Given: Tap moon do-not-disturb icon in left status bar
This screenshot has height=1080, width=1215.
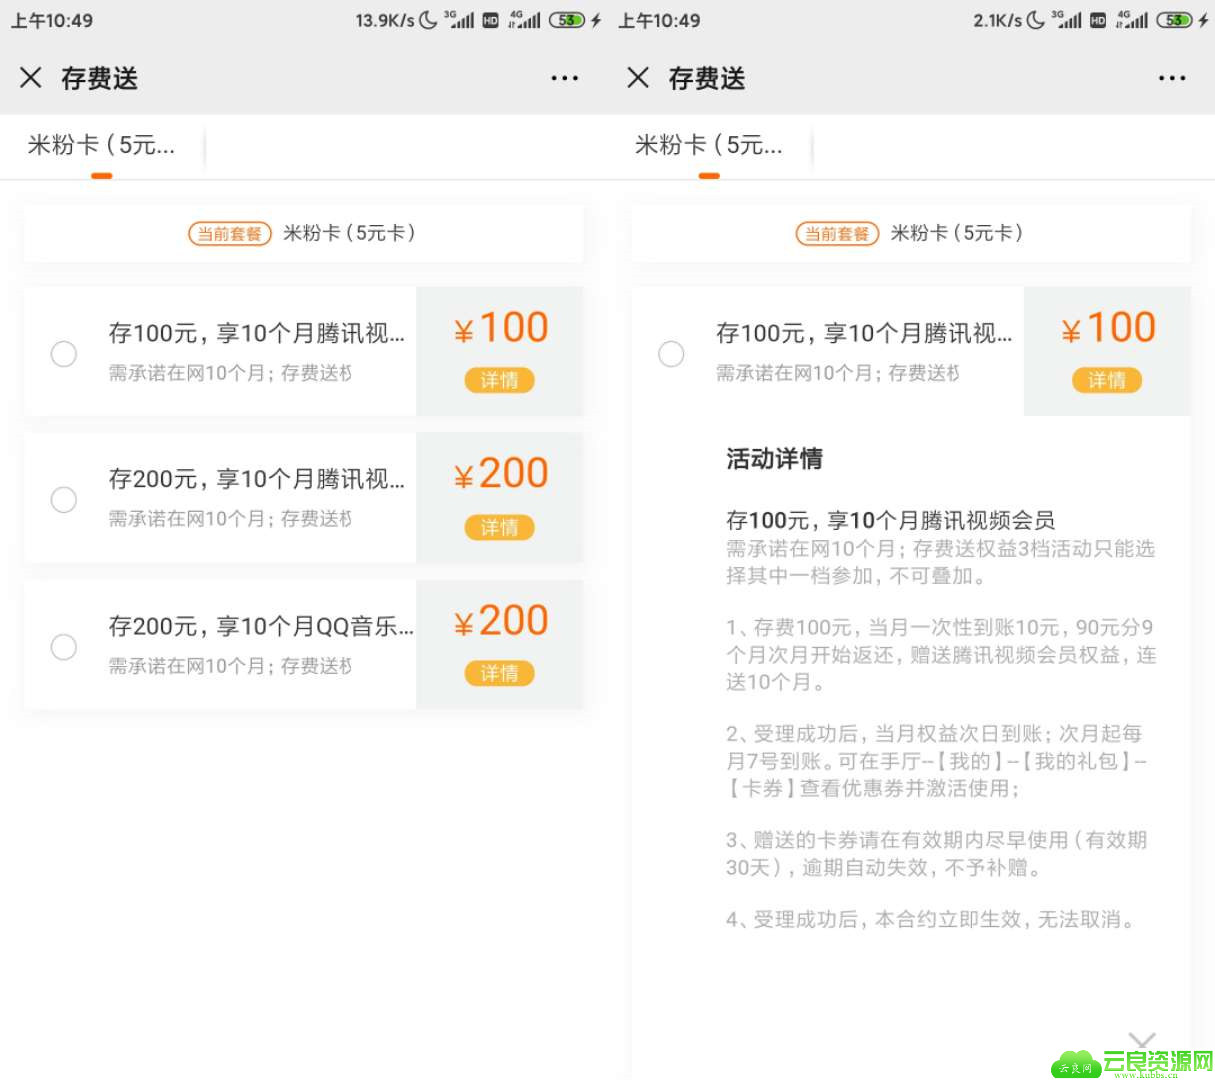Looking at the screenshot, I should (428, 20).
